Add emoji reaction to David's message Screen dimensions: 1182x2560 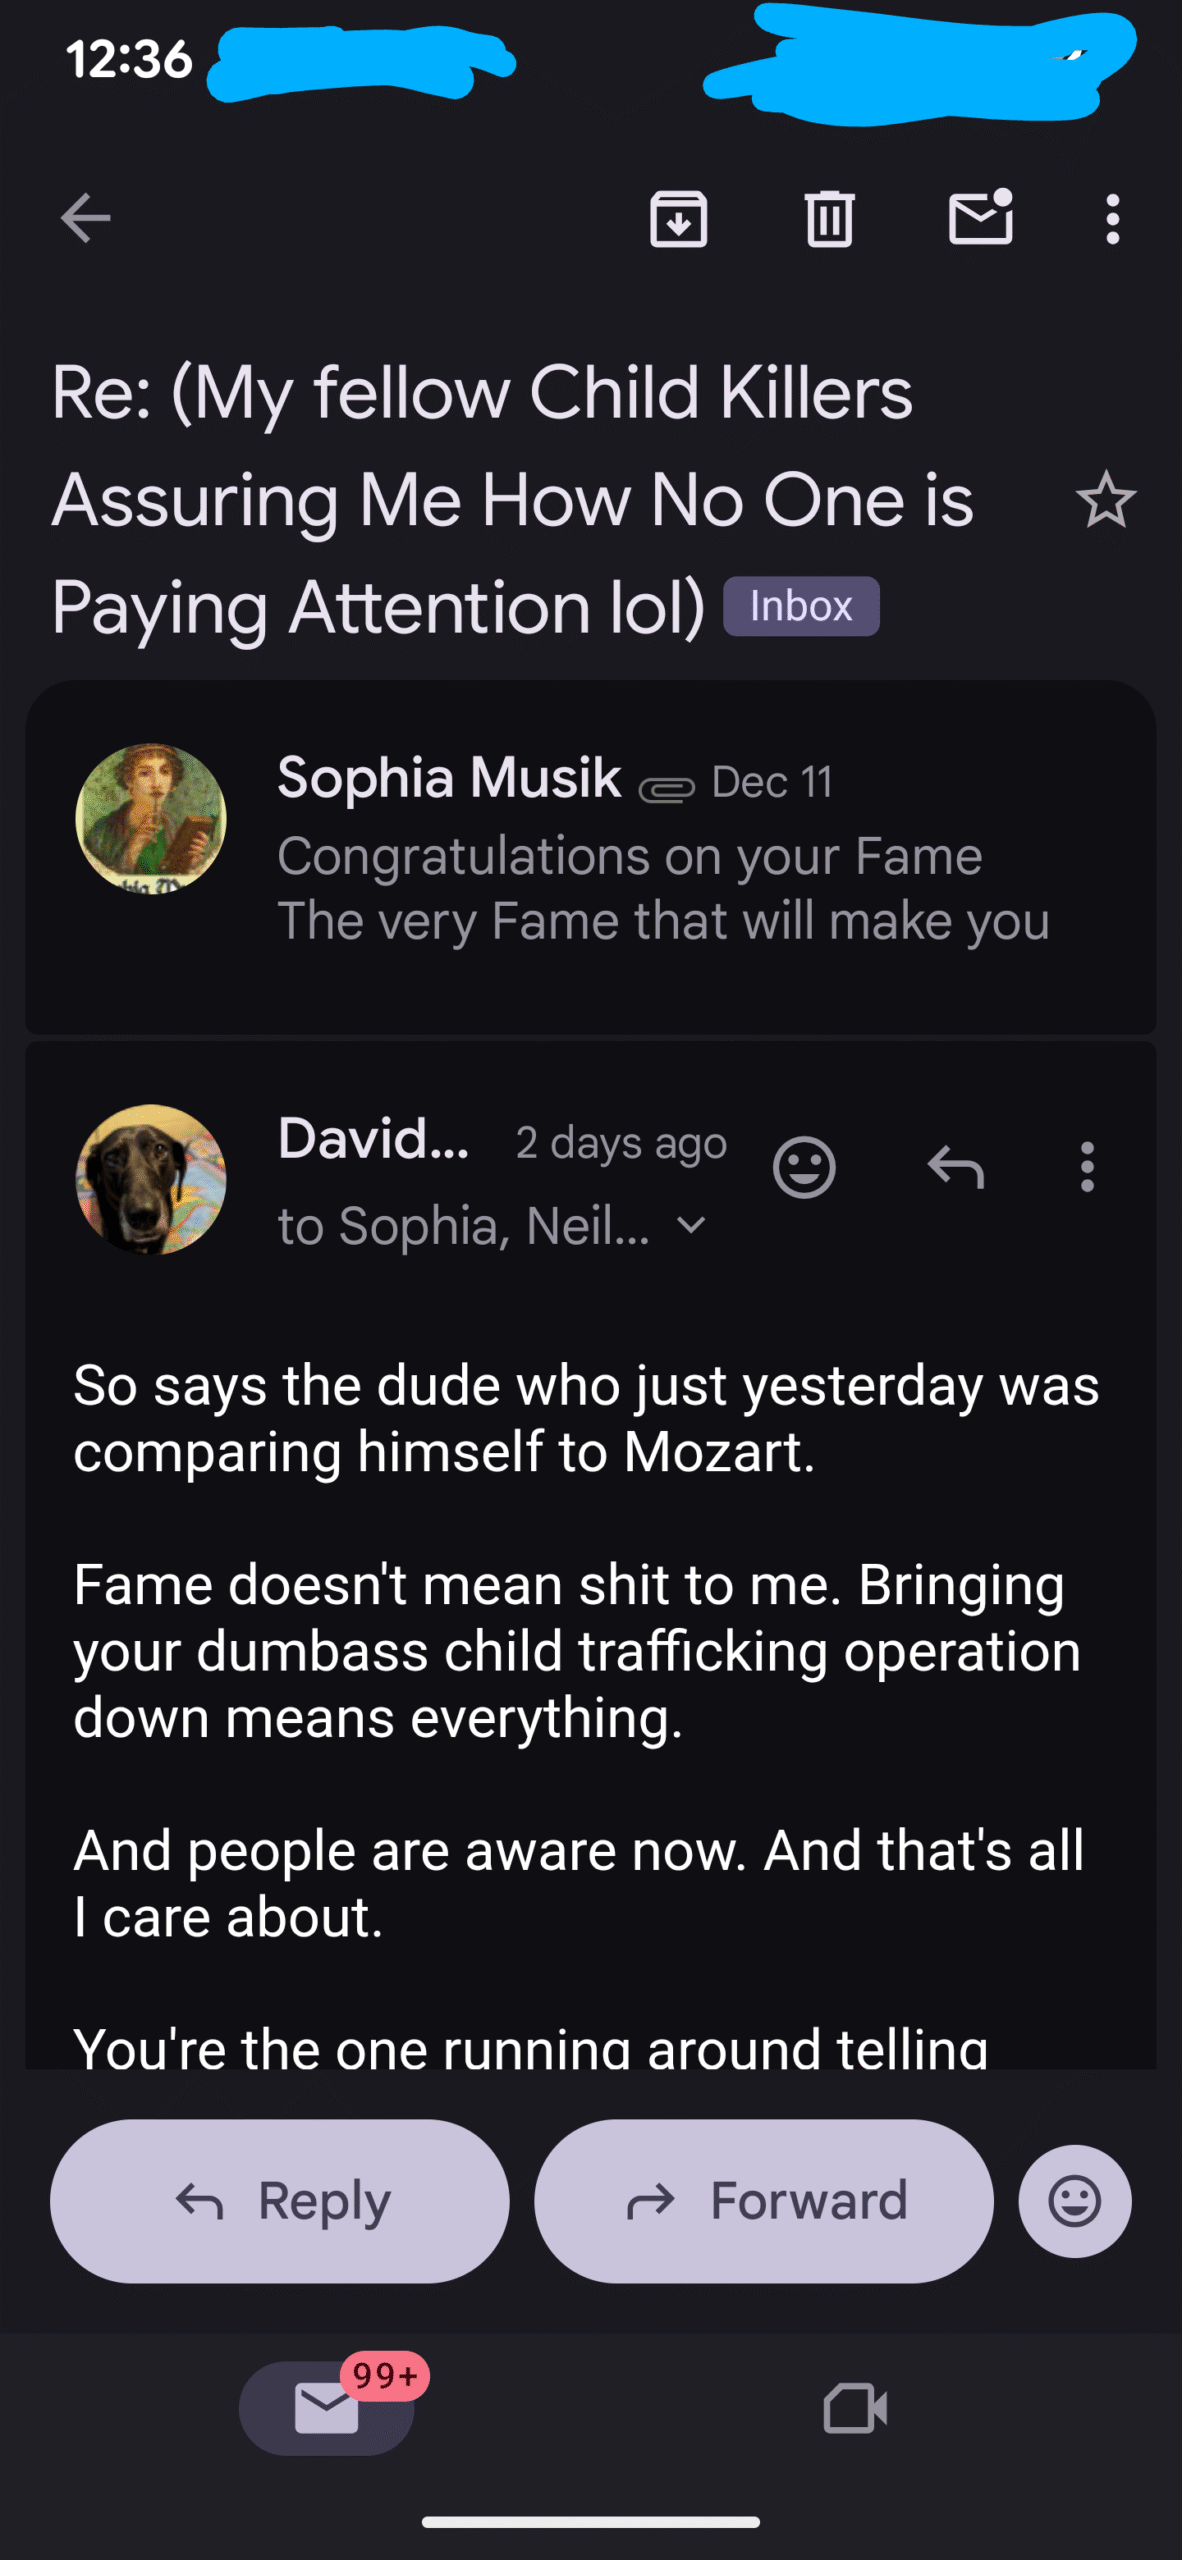click(804, 1167)
